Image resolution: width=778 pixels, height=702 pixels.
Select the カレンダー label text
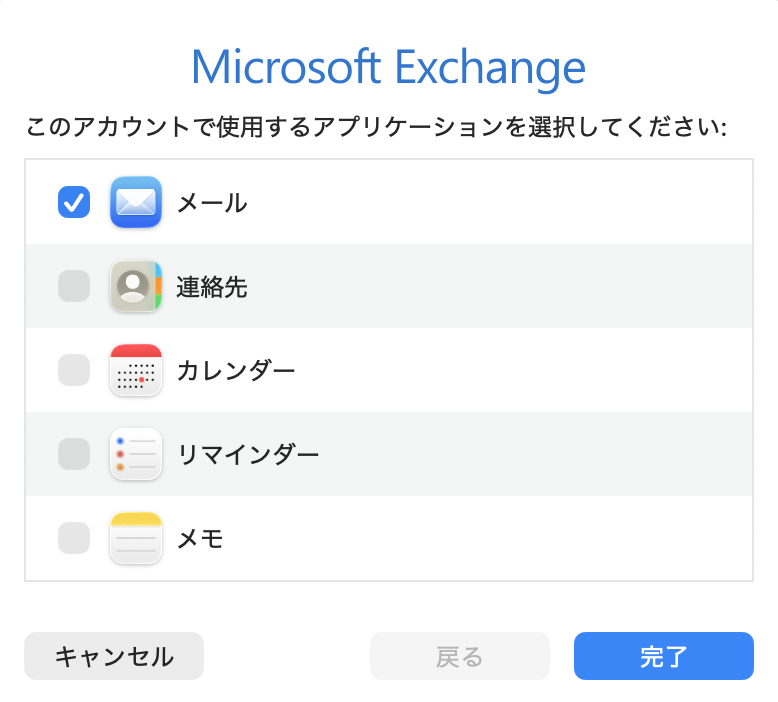[x=236, y=371]
